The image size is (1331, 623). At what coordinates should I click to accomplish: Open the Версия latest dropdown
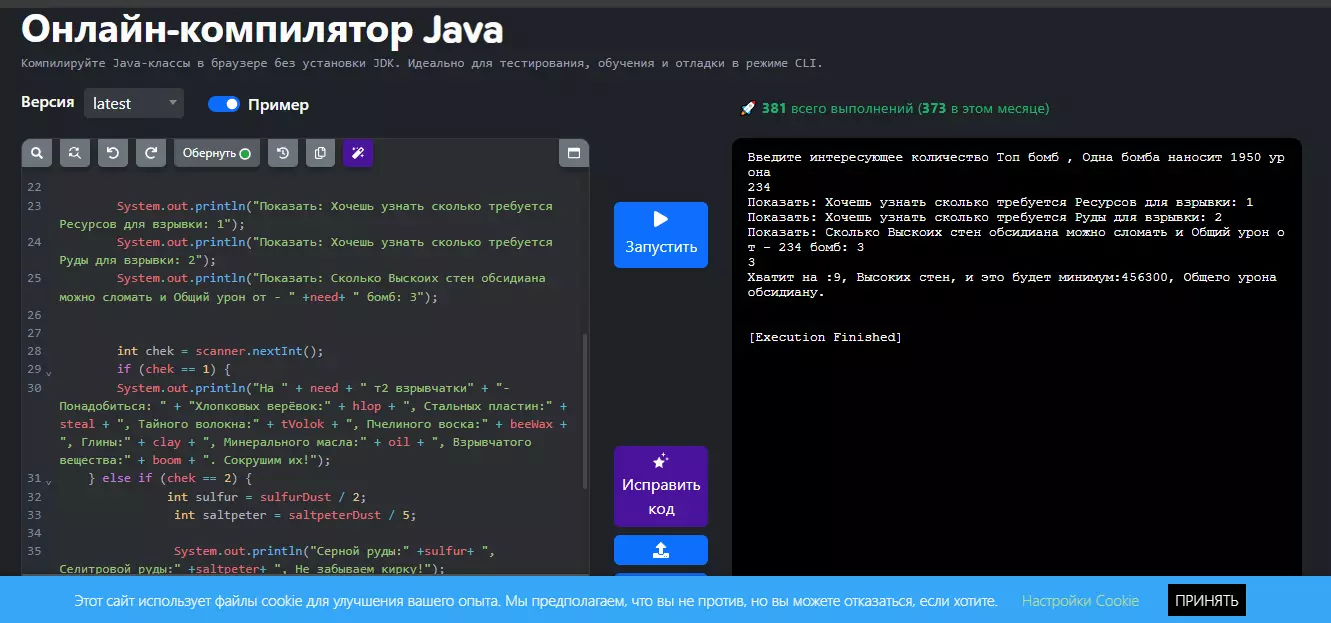coord(134,103)
